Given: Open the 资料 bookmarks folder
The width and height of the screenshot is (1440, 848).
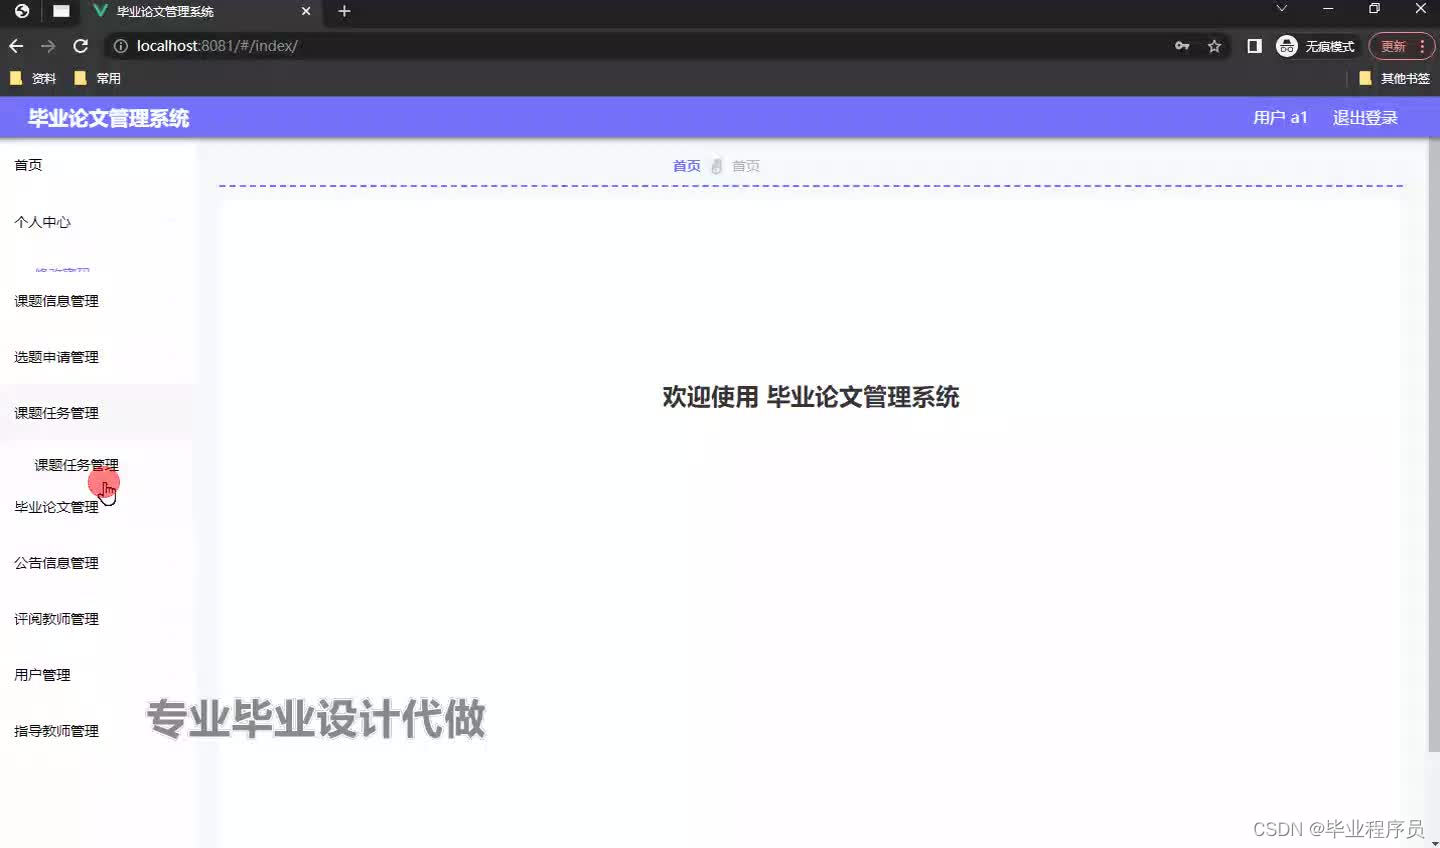Looking at the screenshot, I should tap(33, 78).
